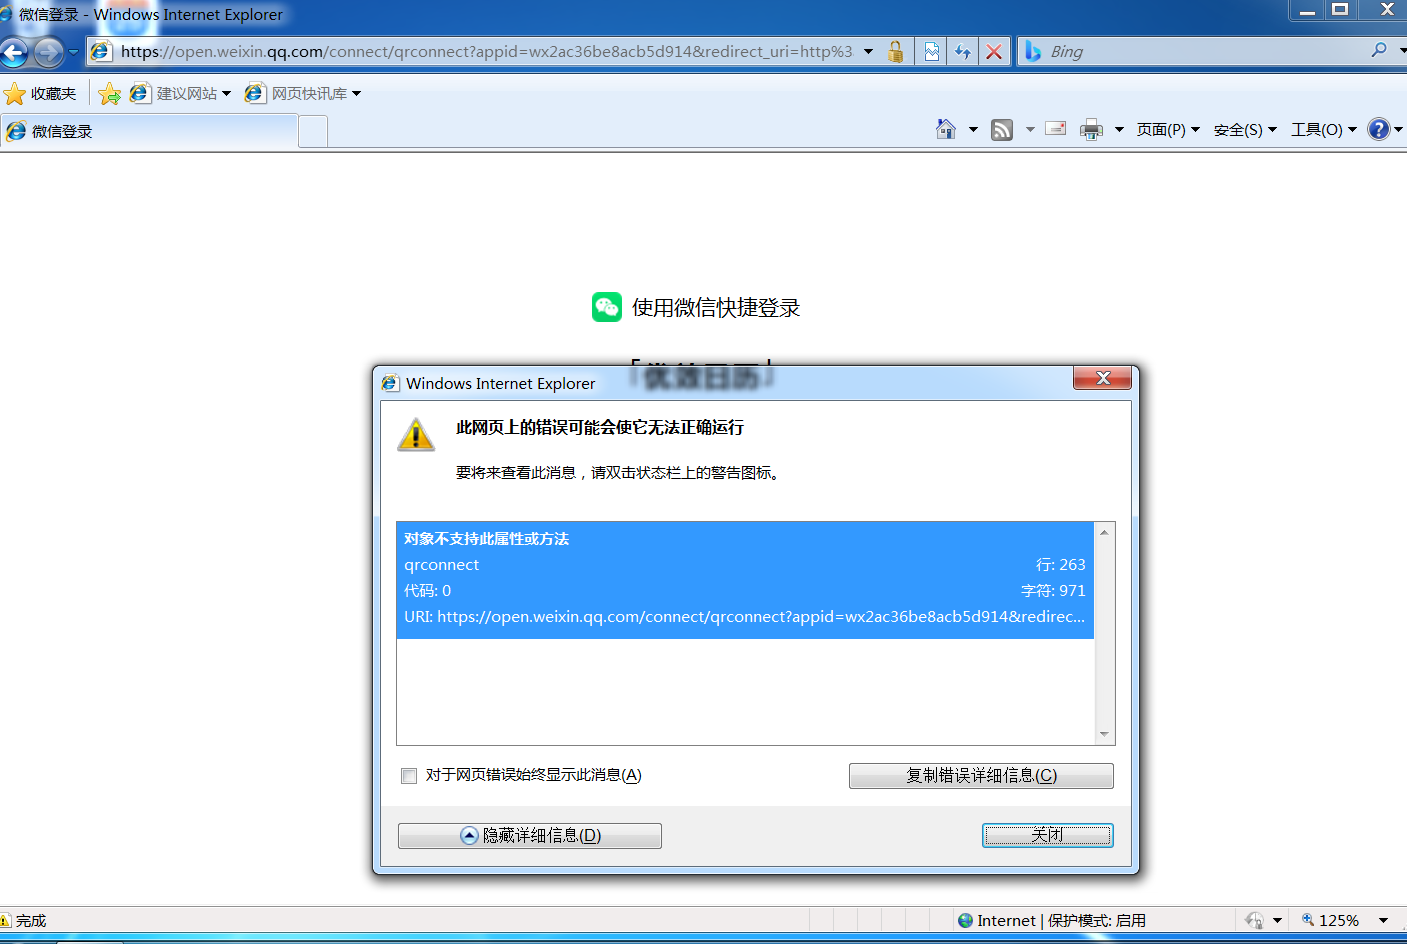
Task: Click the status bar privacy icon
Action: point(1254,920)
